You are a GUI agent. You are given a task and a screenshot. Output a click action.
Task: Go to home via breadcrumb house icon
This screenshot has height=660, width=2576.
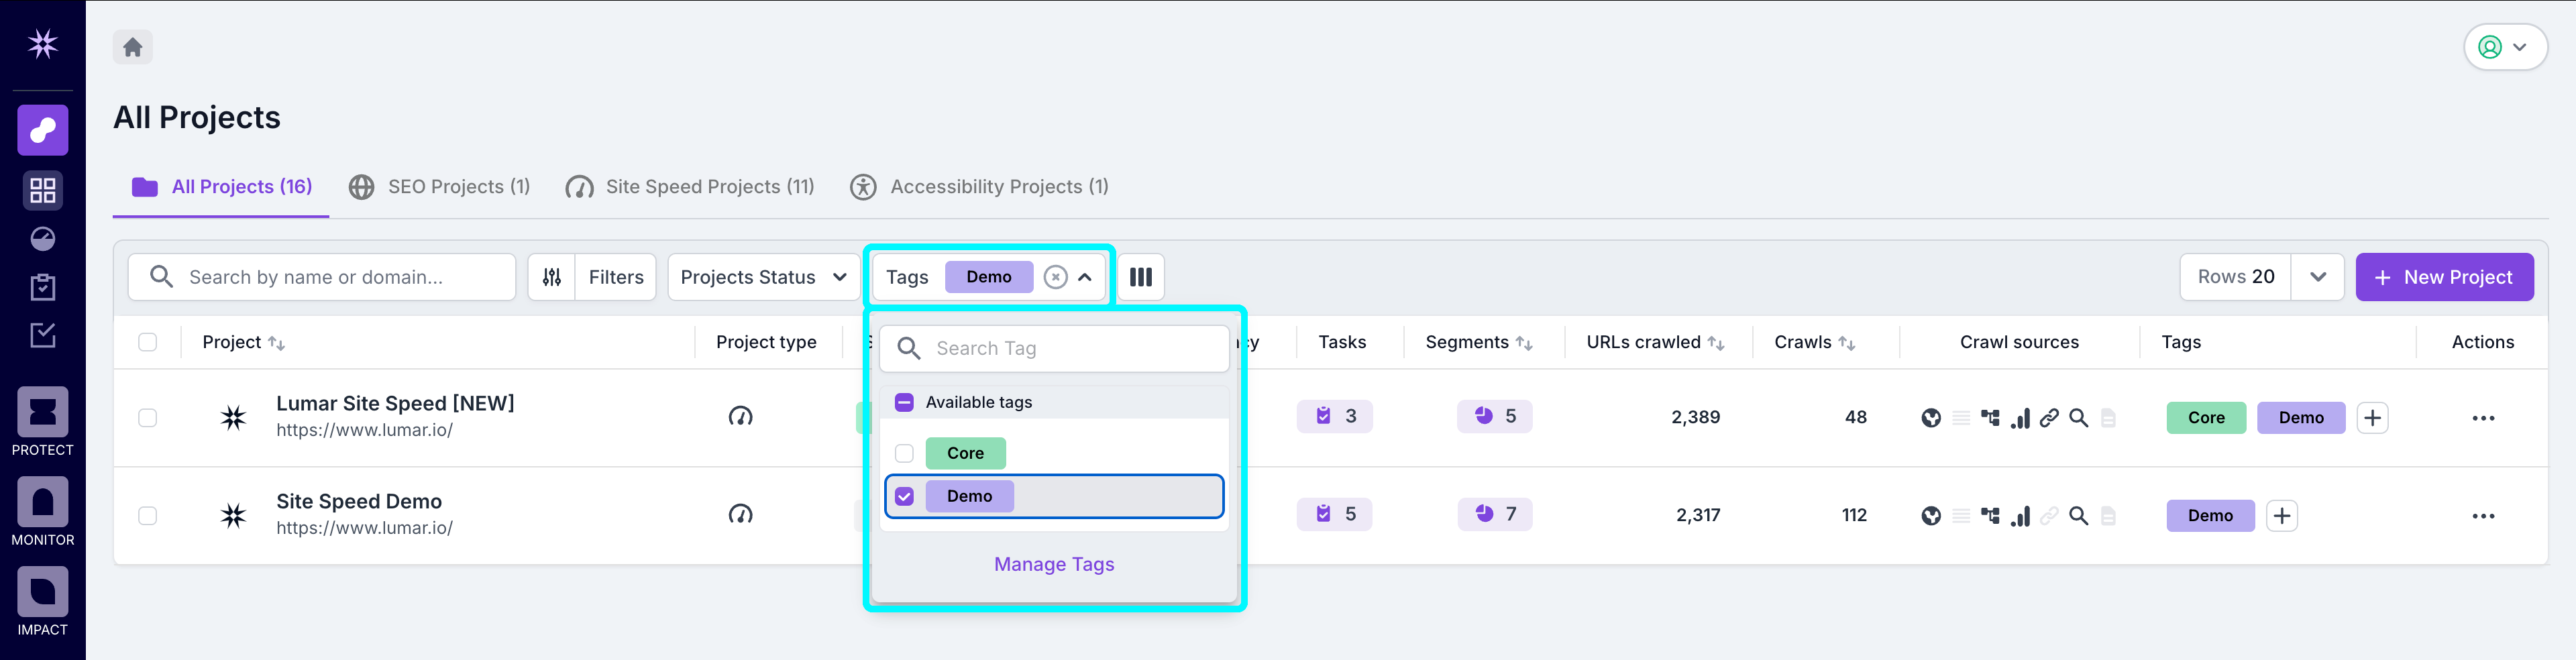pyautogui.click(x=133, y=47)
